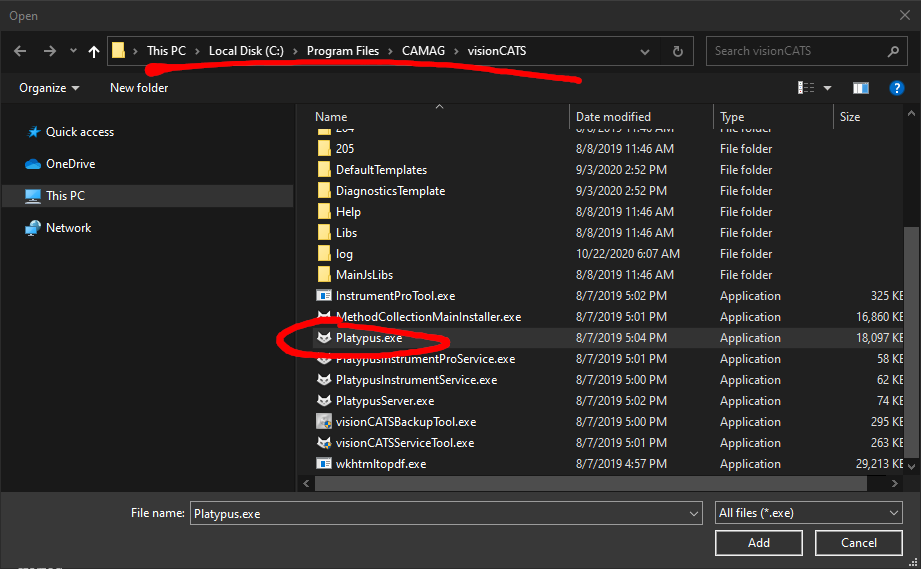Toggle the preview pane icon

(x=861, y=88)
